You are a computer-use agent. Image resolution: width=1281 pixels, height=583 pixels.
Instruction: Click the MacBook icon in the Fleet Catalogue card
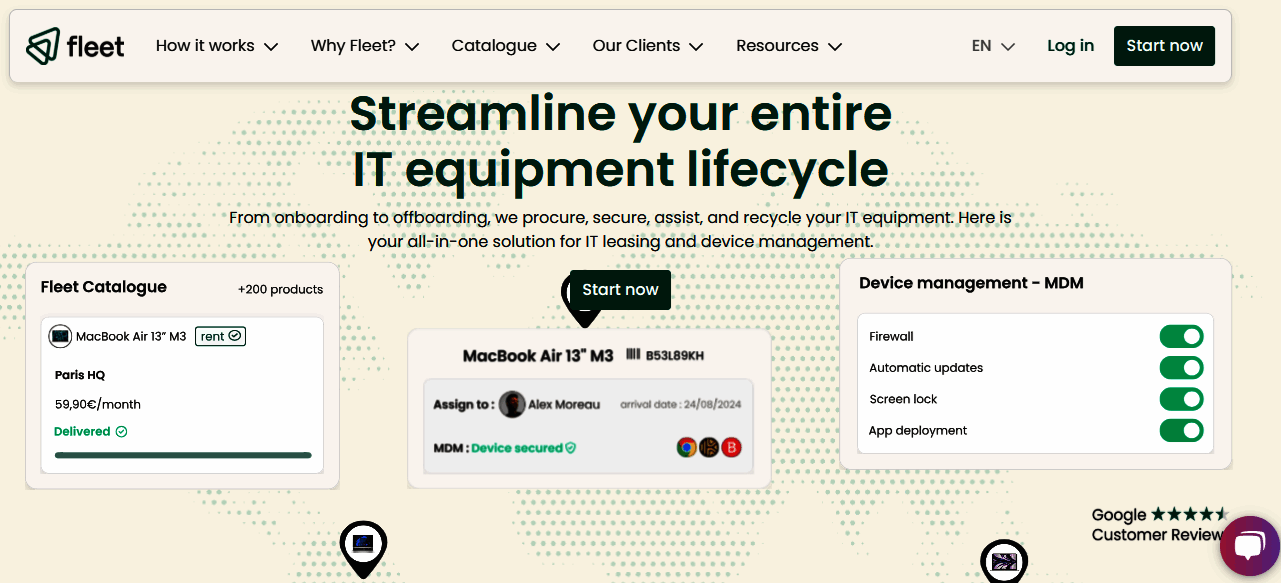pyautogui.click(x=60, y=335)
